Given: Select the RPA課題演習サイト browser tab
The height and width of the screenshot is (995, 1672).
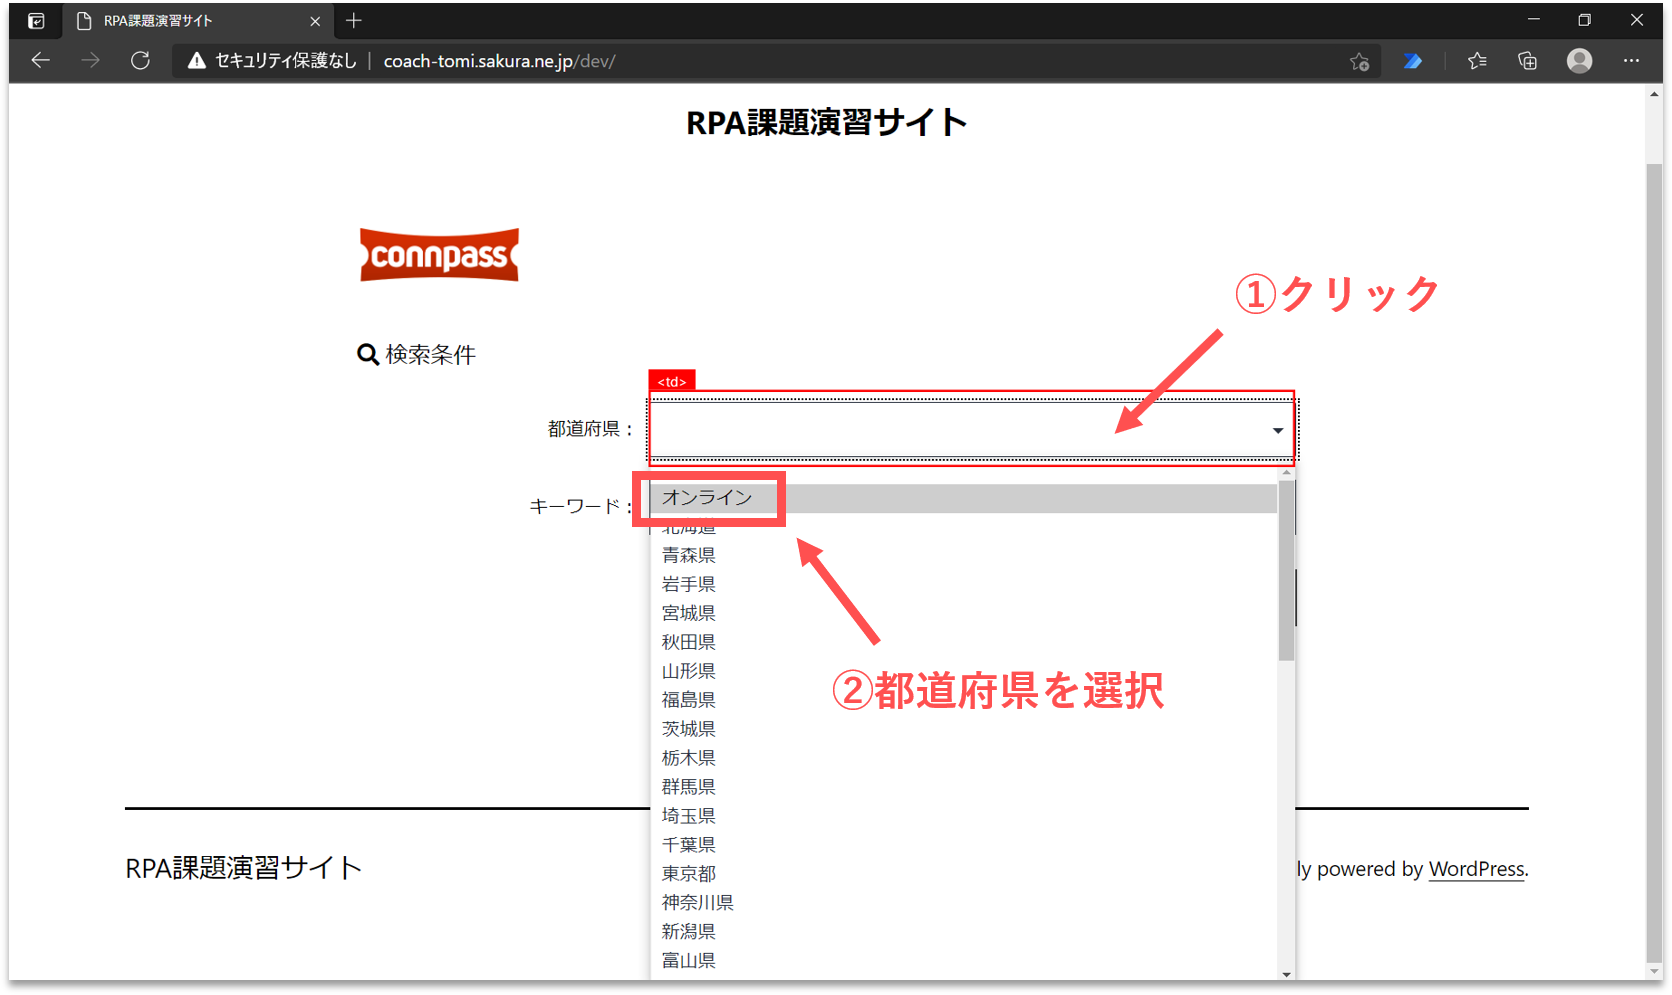Looking at the screenshot, I should (190, 21).
